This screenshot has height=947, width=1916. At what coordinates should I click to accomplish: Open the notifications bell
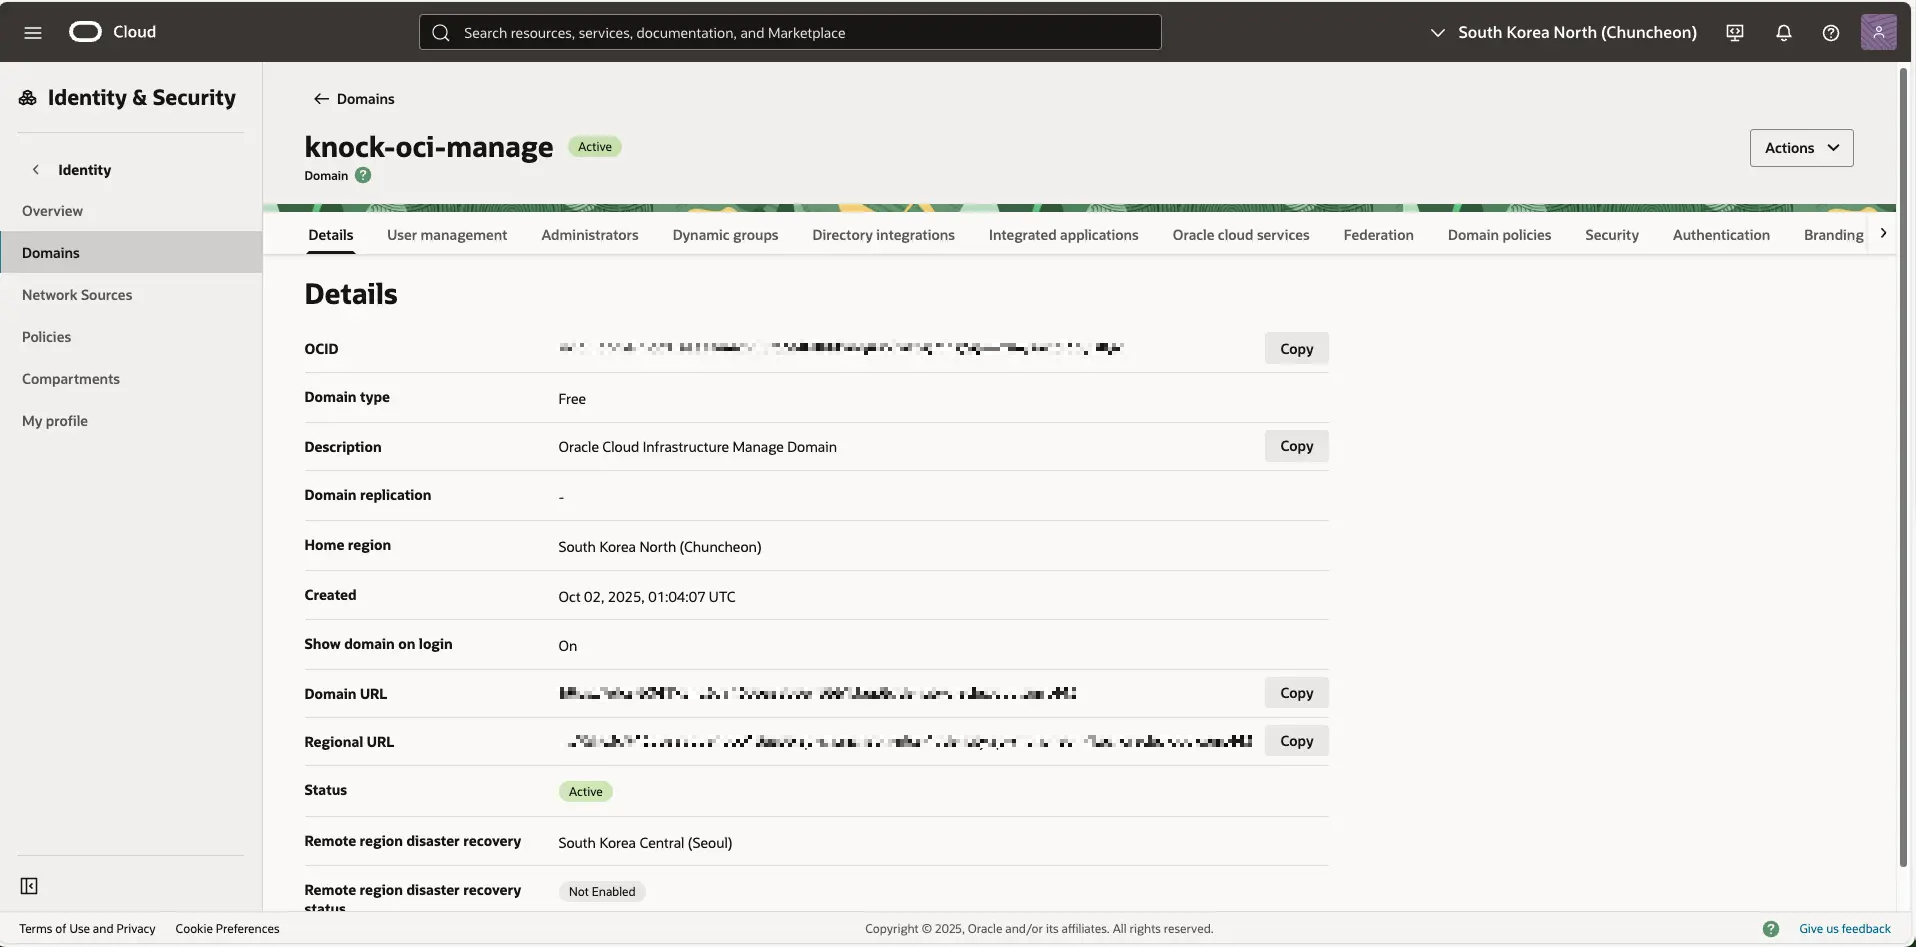tap(1783, 32)
